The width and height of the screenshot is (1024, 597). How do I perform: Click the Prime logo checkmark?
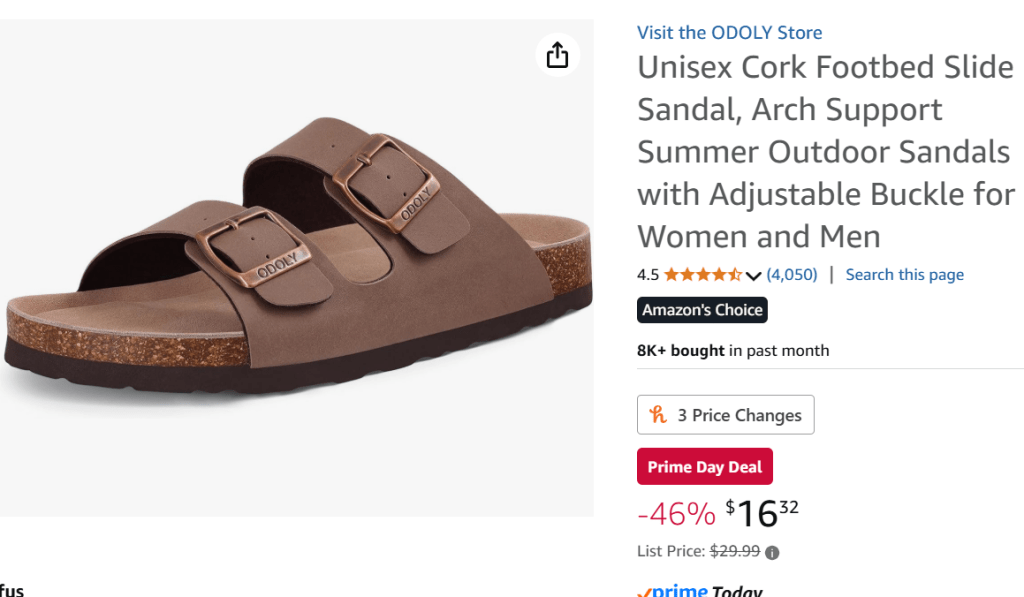point(645,592)
